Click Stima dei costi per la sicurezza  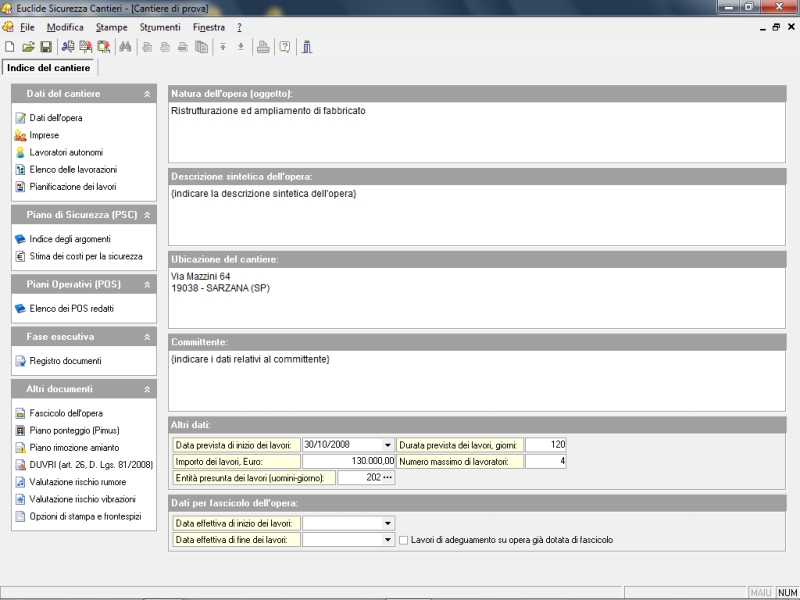(85, 256)
